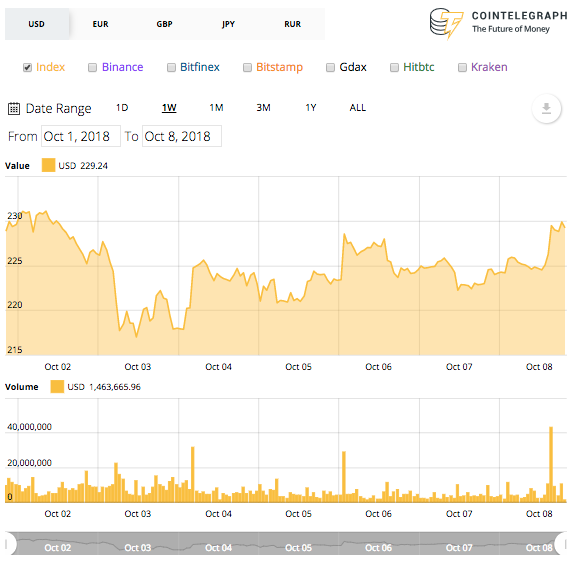This screenshot has height=566, width=576.
Task: Click the yellow Value legend swatch
Action: [x=48, y=165]
